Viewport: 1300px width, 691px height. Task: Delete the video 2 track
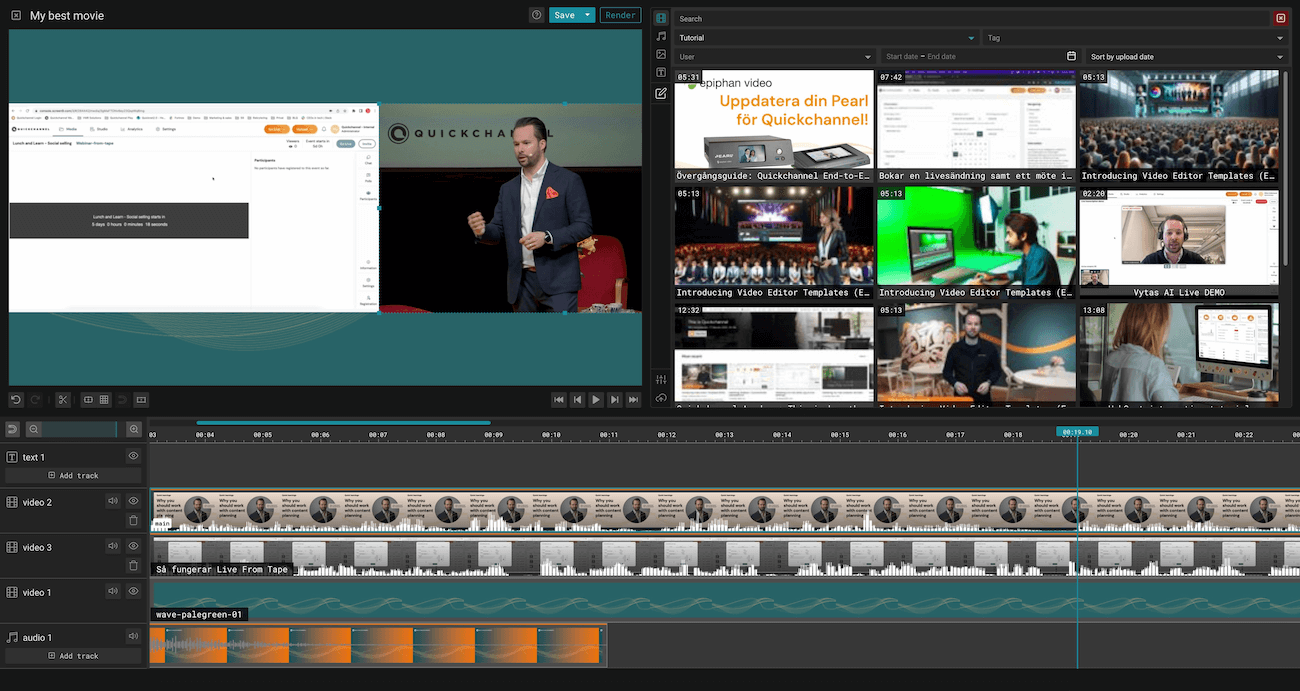point(133,520)
